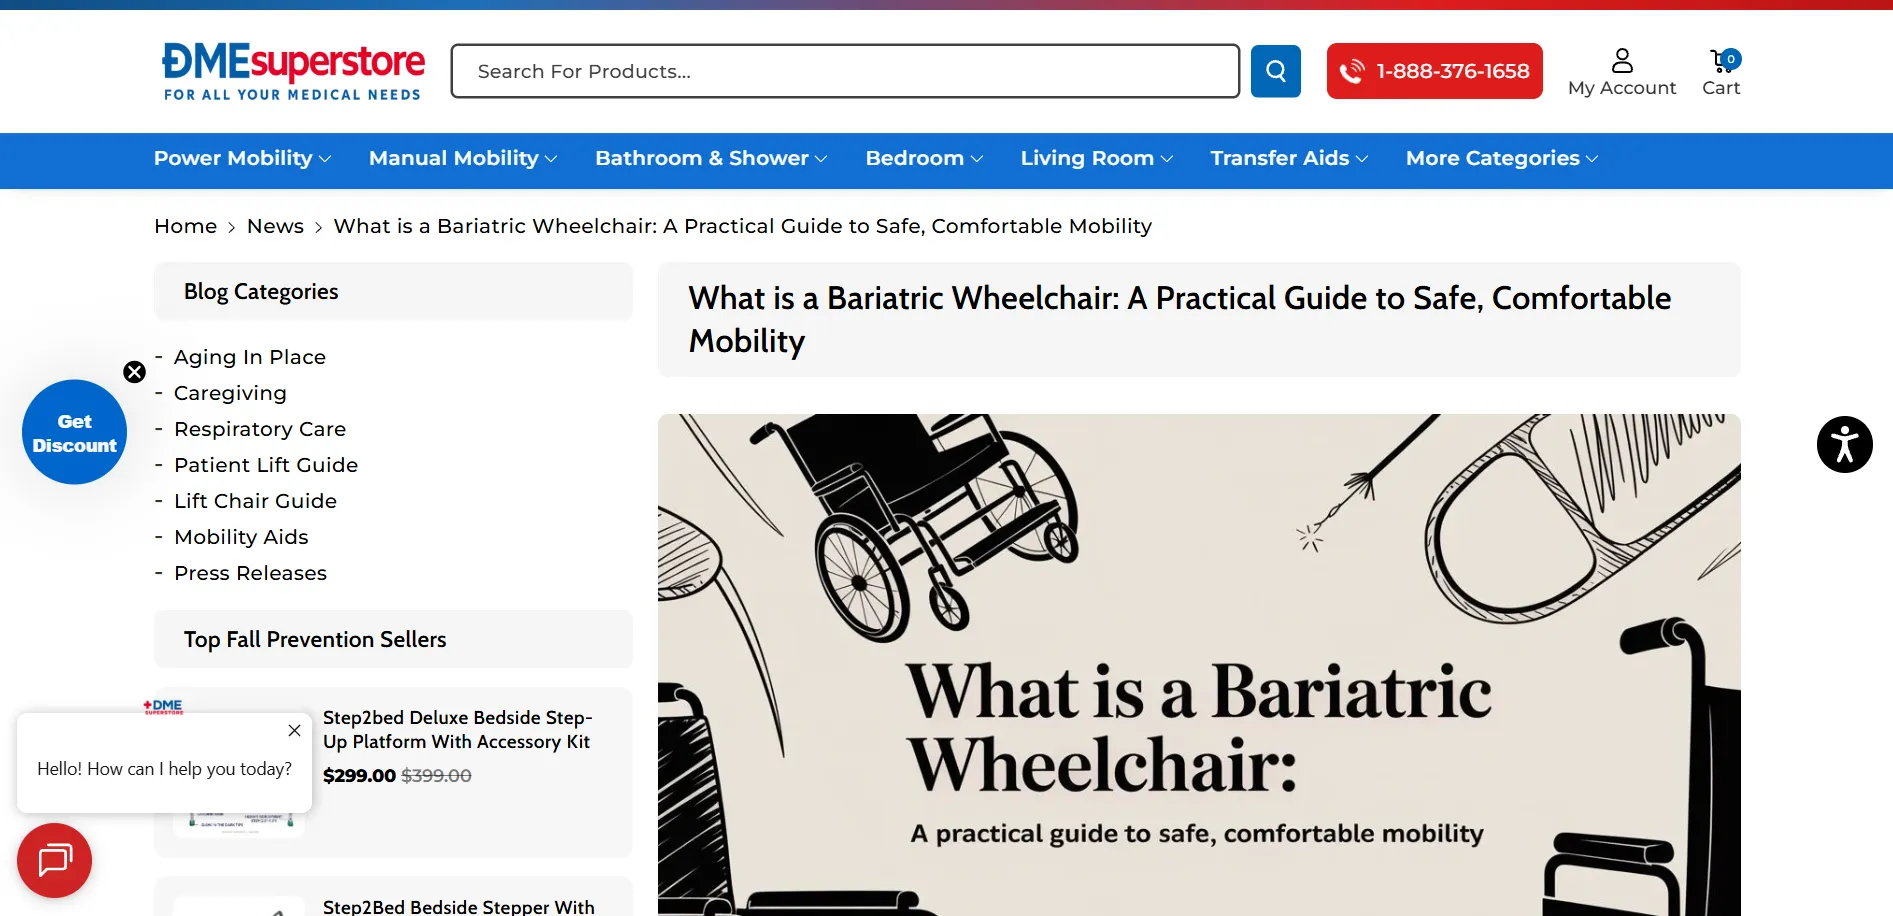
Task: Open the Step2bed Deluxe Bedside product link
Action: click(457, 730)
